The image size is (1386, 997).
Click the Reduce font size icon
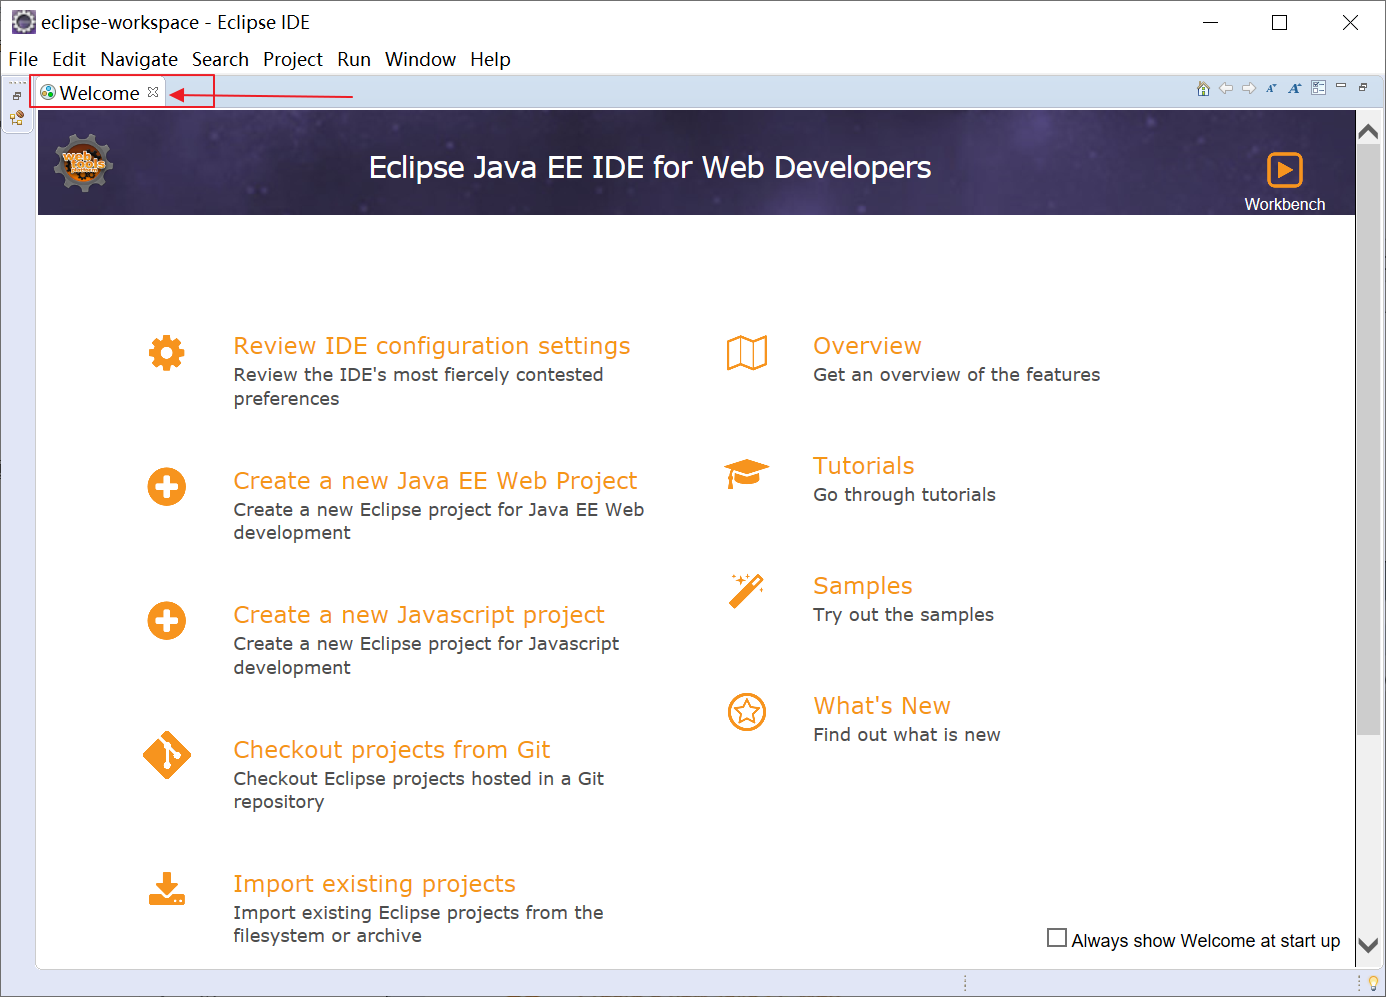point(1271,88)
